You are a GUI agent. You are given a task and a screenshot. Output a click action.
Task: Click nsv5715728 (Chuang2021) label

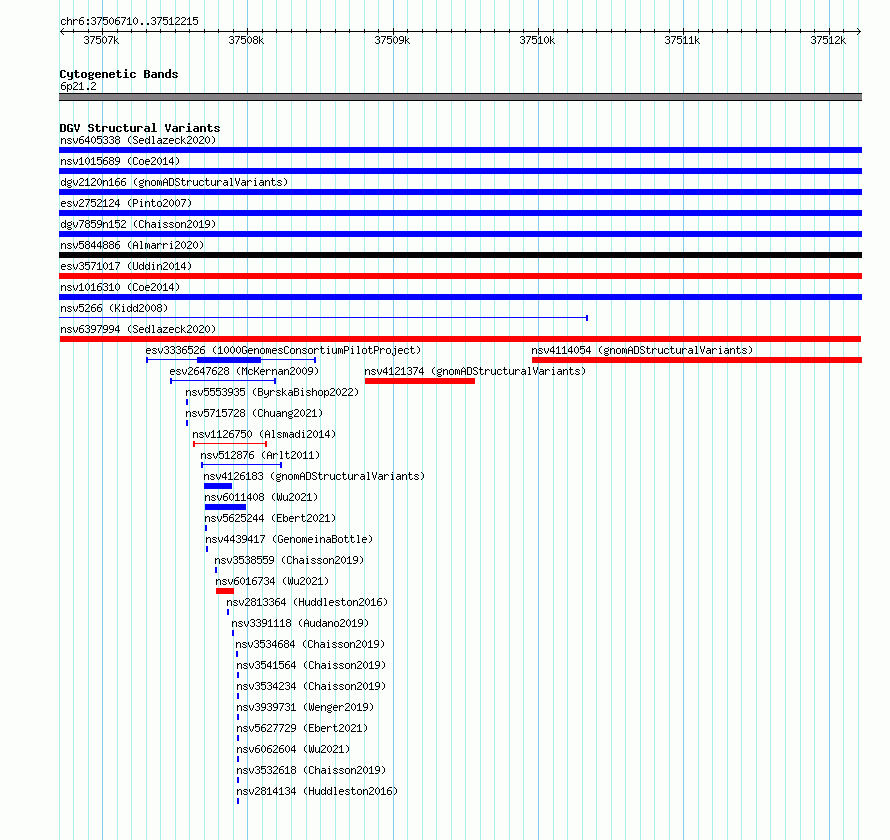click(254, 413)
